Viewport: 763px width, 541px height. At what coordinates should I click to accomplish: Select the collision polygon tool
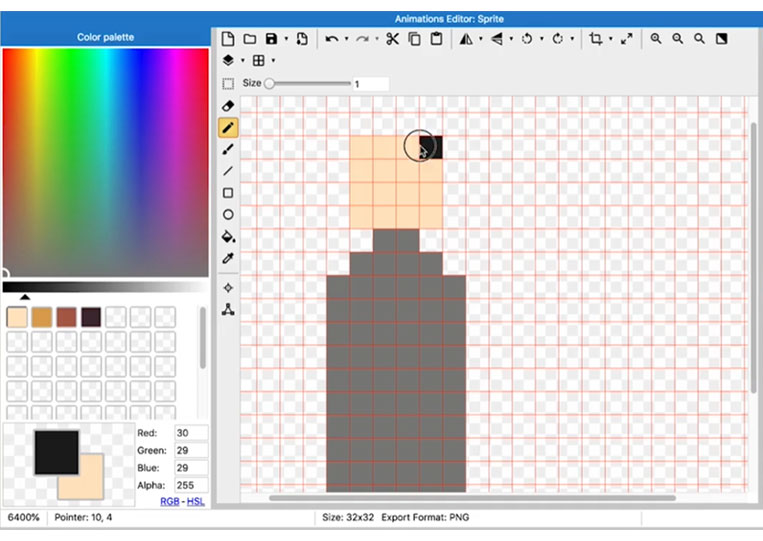click(x=228, y=309)
